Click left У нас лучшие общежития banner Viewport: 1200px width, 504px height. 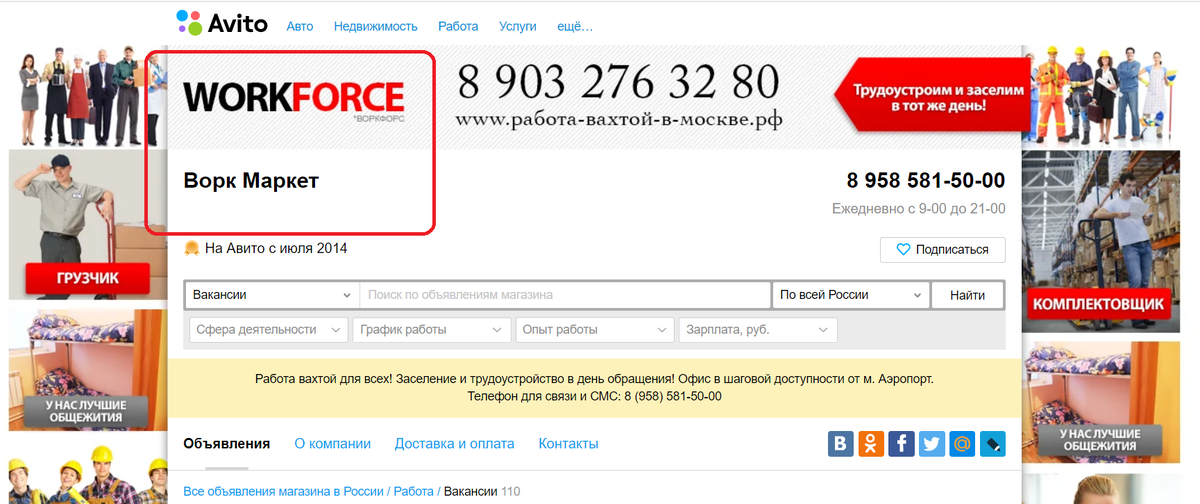88,369
